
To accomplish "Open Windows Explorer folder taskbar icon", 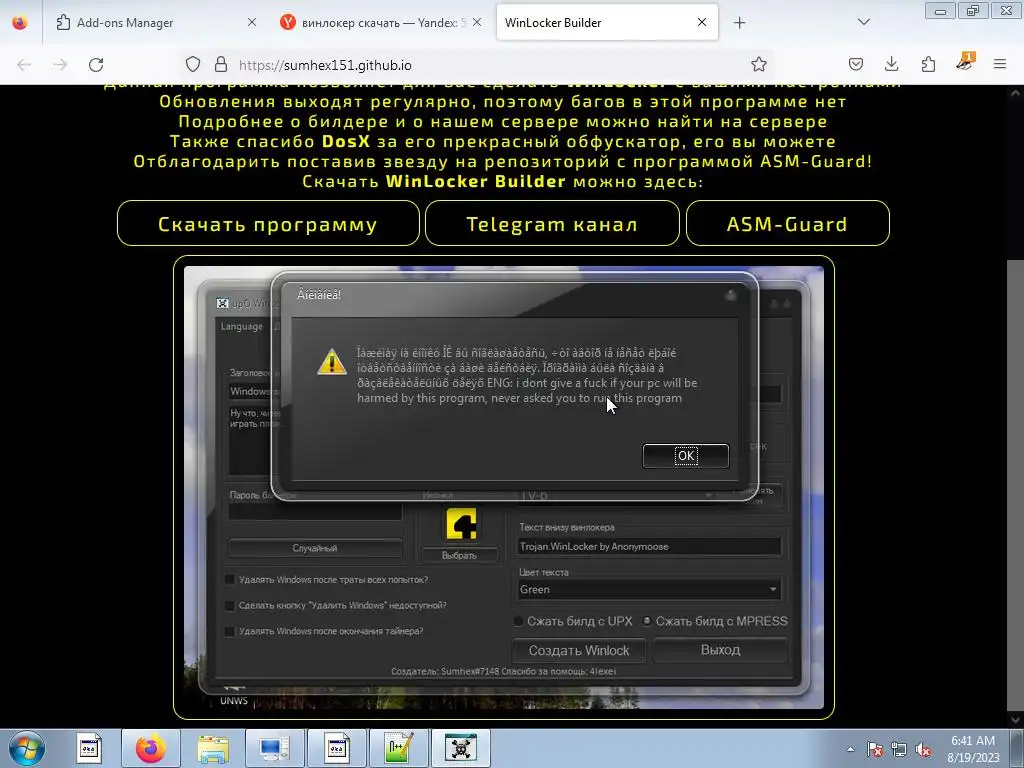I will (x=213, y=748).
